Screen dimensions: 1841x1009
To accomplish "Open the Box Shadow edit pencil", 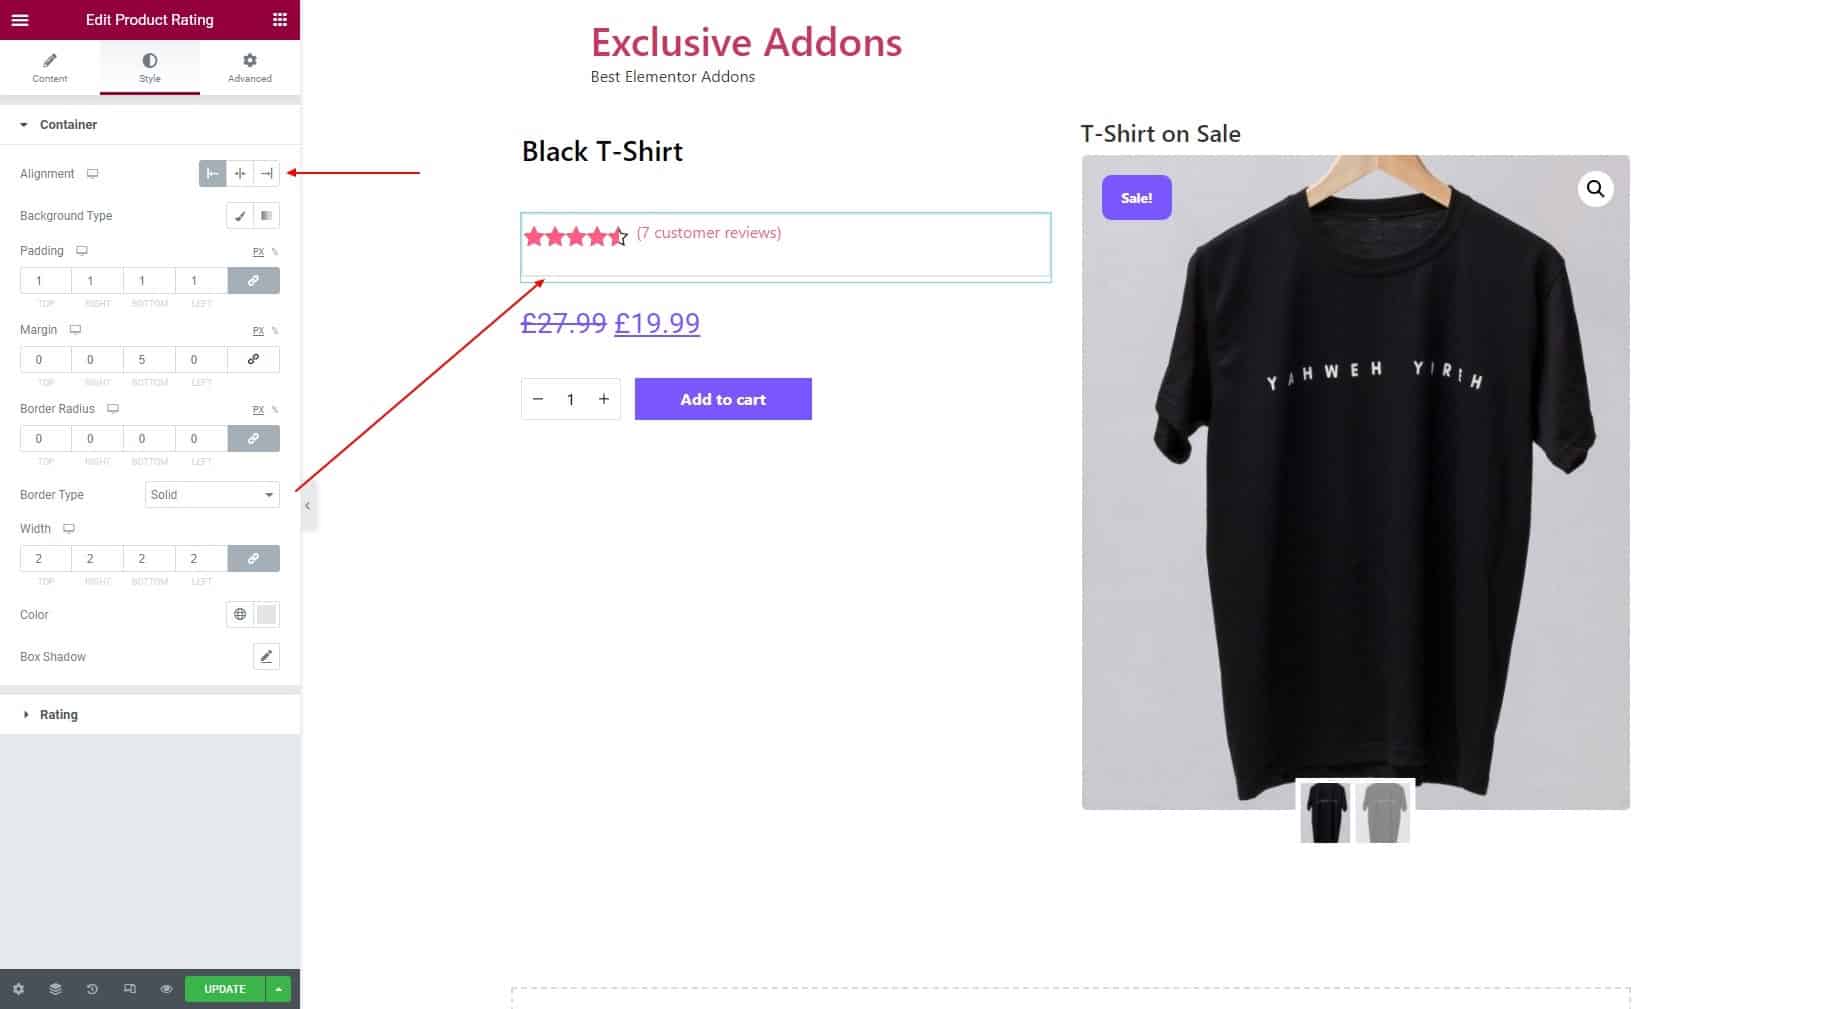I will click(x=266, y=657).
